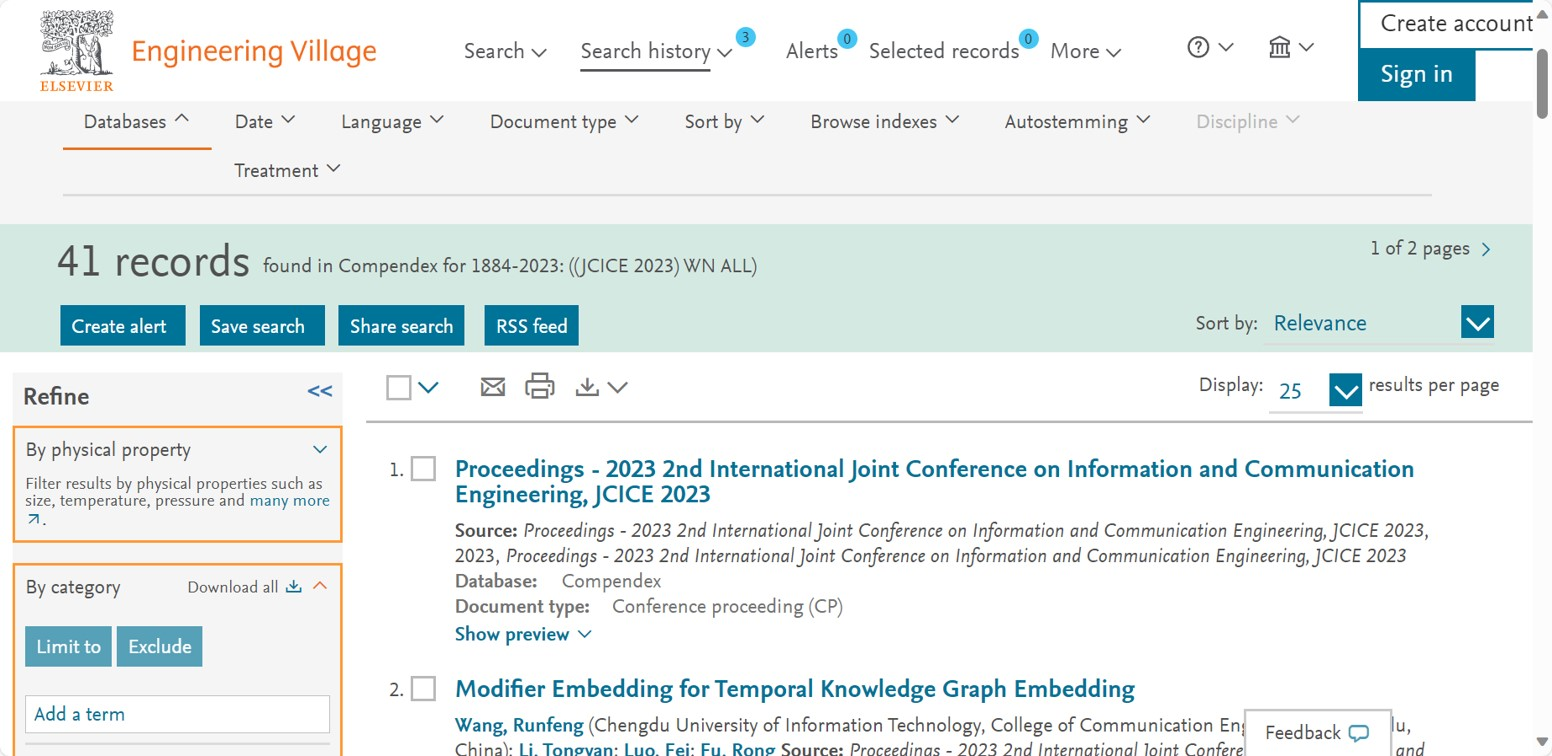The image size is (1552, 756).
Task: Expand the Document type filter
Action: point(563,121)
